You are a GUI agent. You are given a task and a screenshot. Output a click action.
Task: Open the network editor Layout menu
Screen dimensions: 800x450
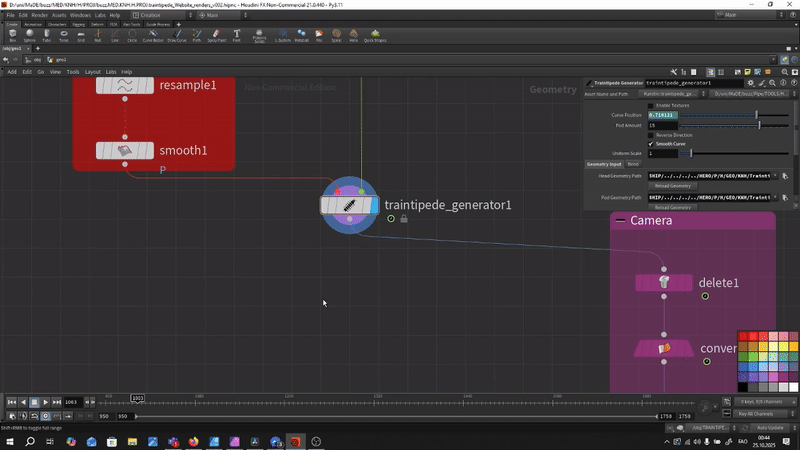click(x=92, y=72)
